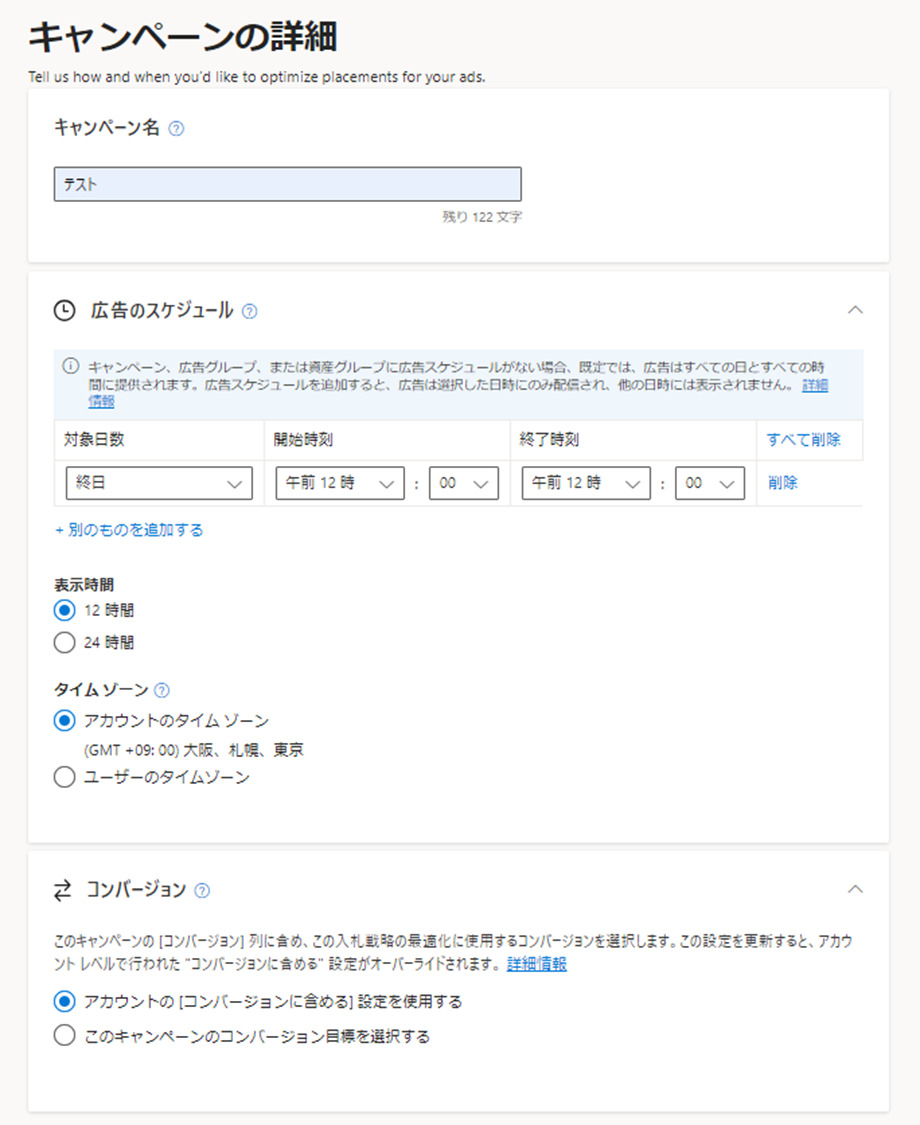The image size is (920, 1125).
Task: Select the 12 時間 display option
Action: pos(65,610)
